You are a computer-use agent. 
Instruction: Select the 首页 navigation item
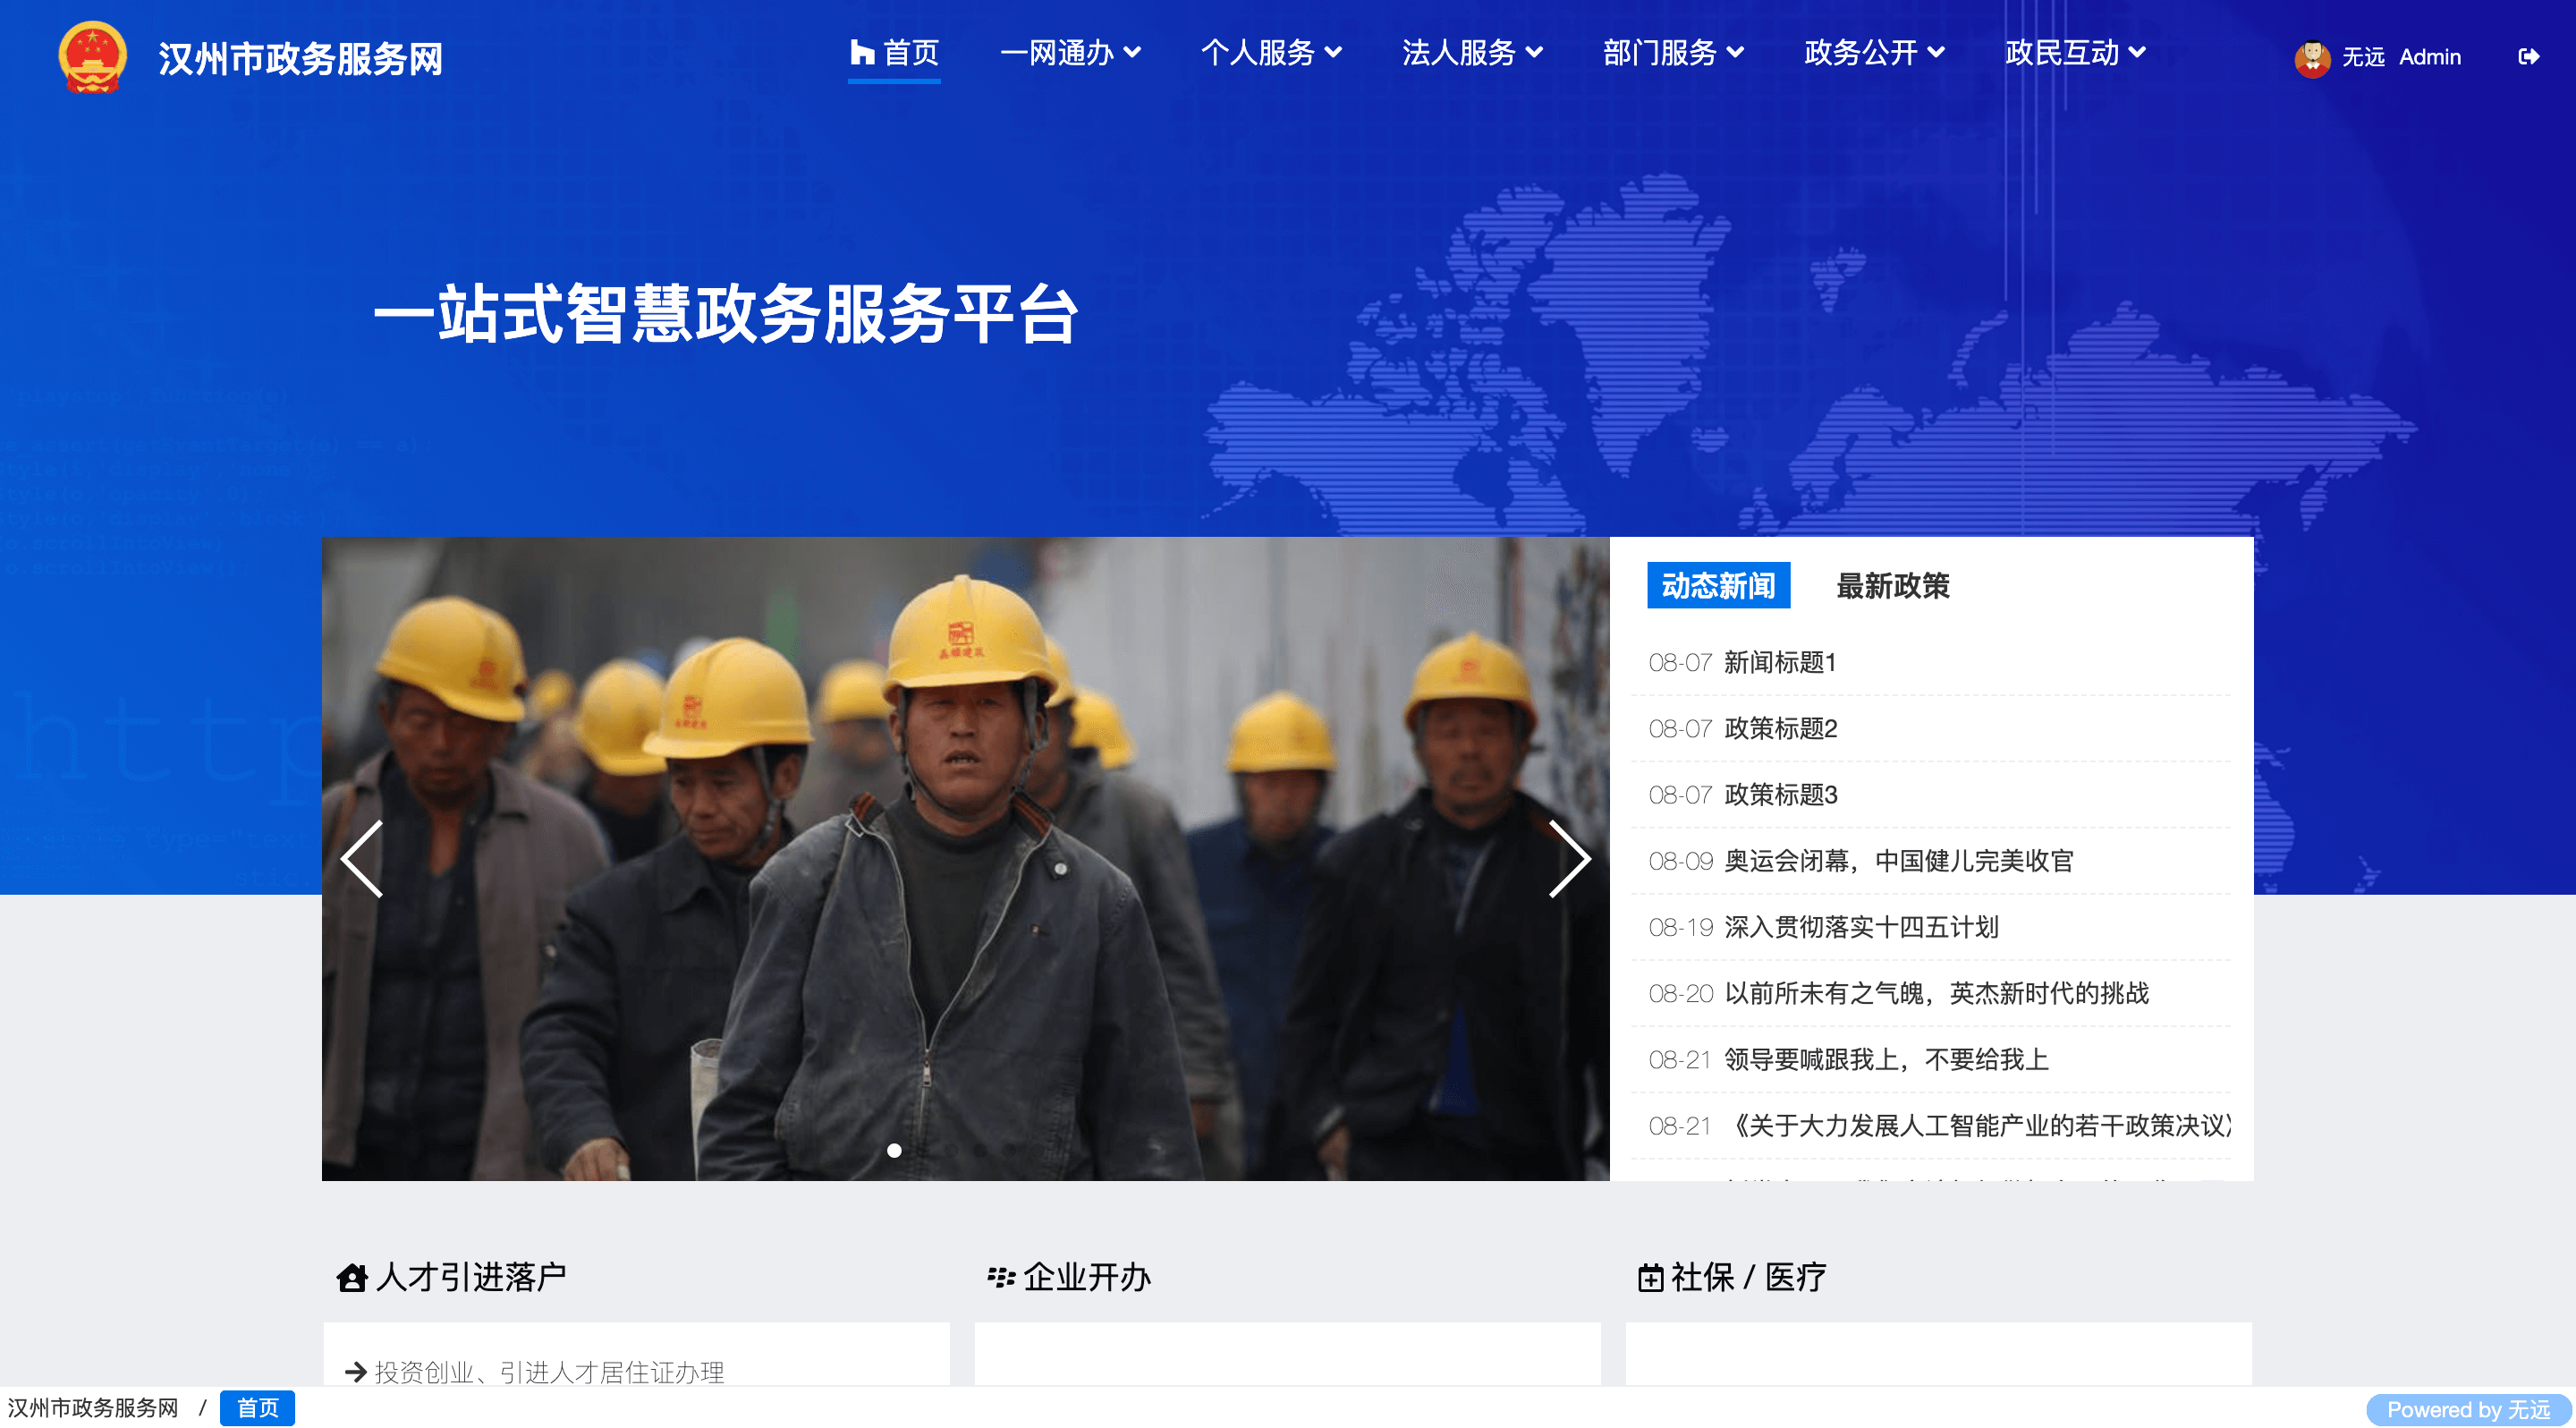(x=894, y=52)
